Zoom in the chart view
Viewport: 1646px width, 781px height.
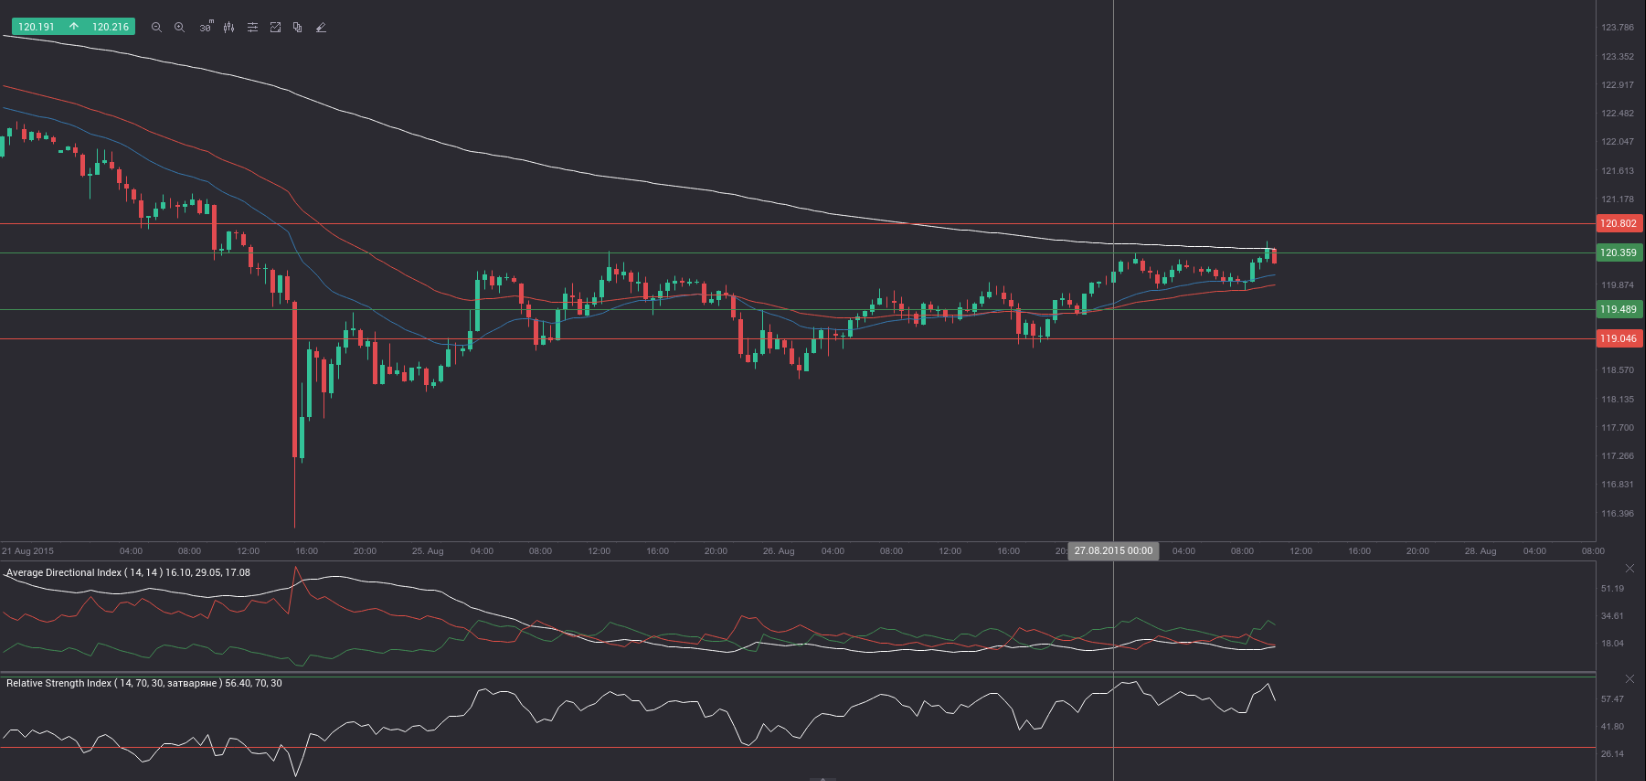click(180, 28)
